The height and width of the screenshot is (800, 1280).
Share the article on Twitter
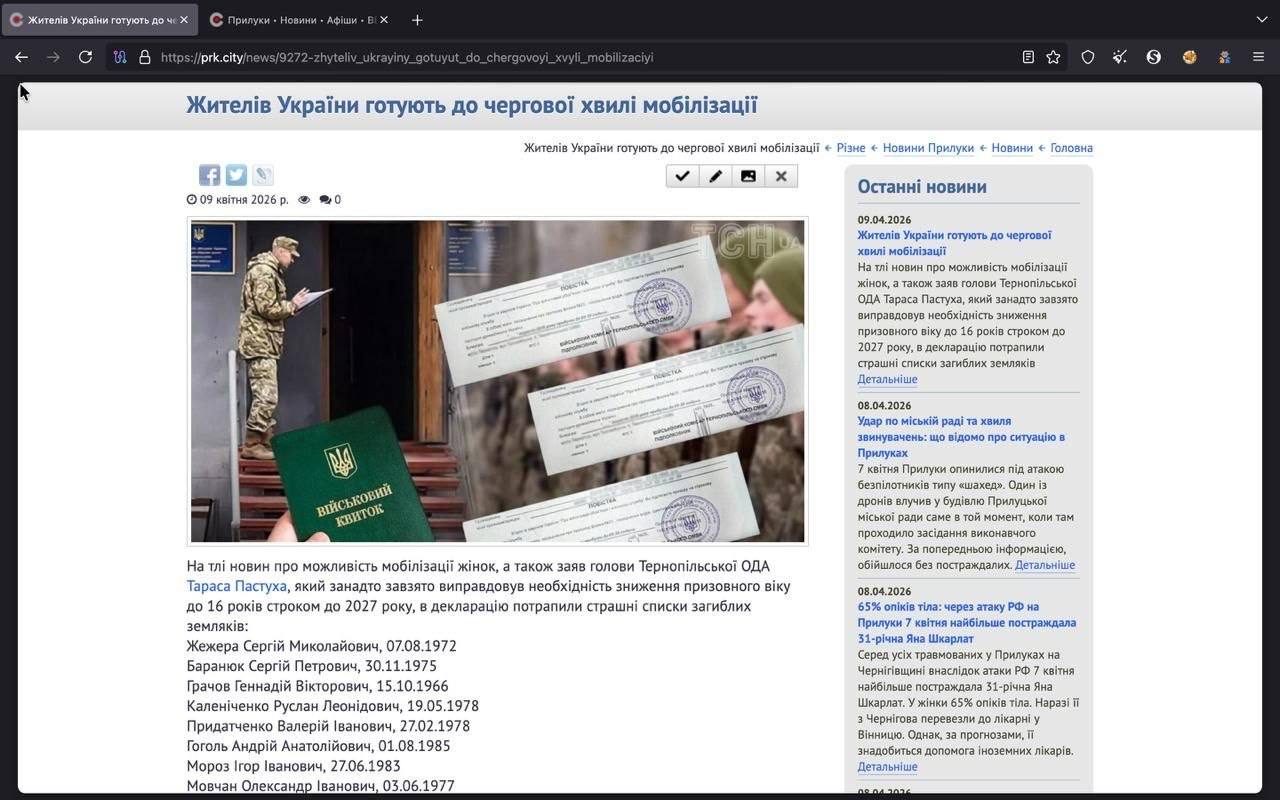point(235,174)
